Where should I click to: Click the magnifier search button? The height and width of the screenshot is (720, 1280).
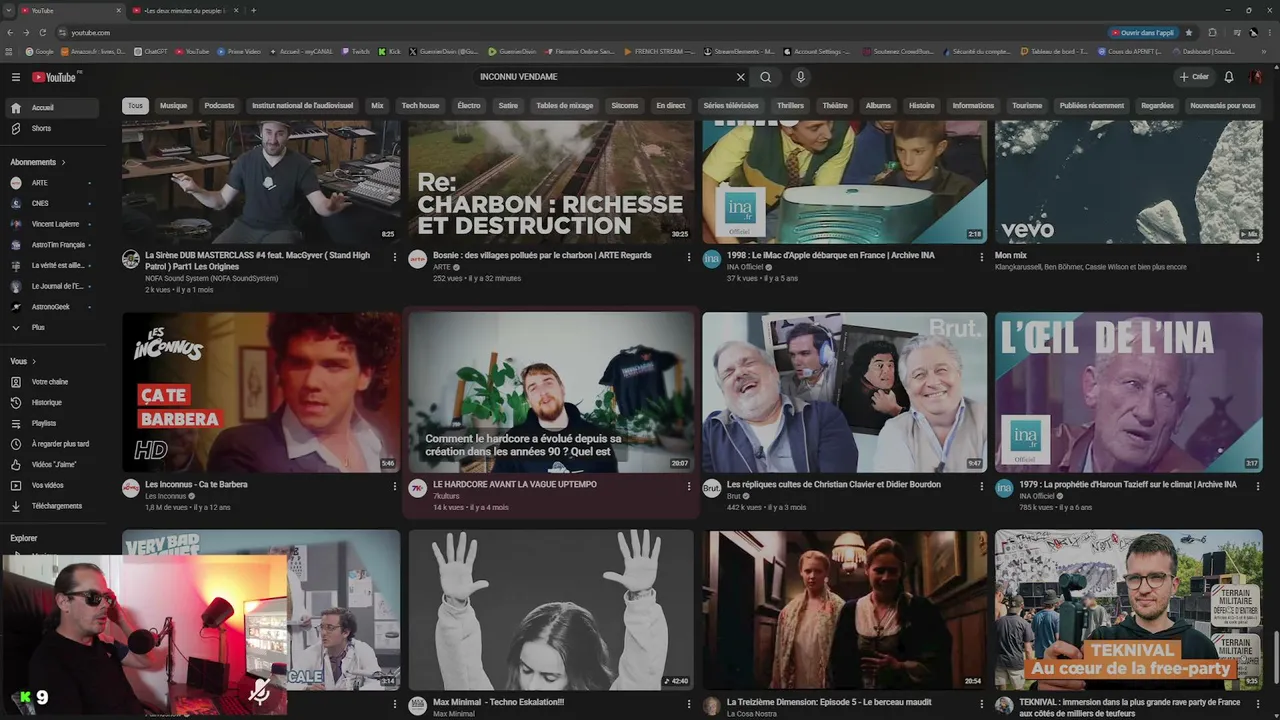[766, 77]
